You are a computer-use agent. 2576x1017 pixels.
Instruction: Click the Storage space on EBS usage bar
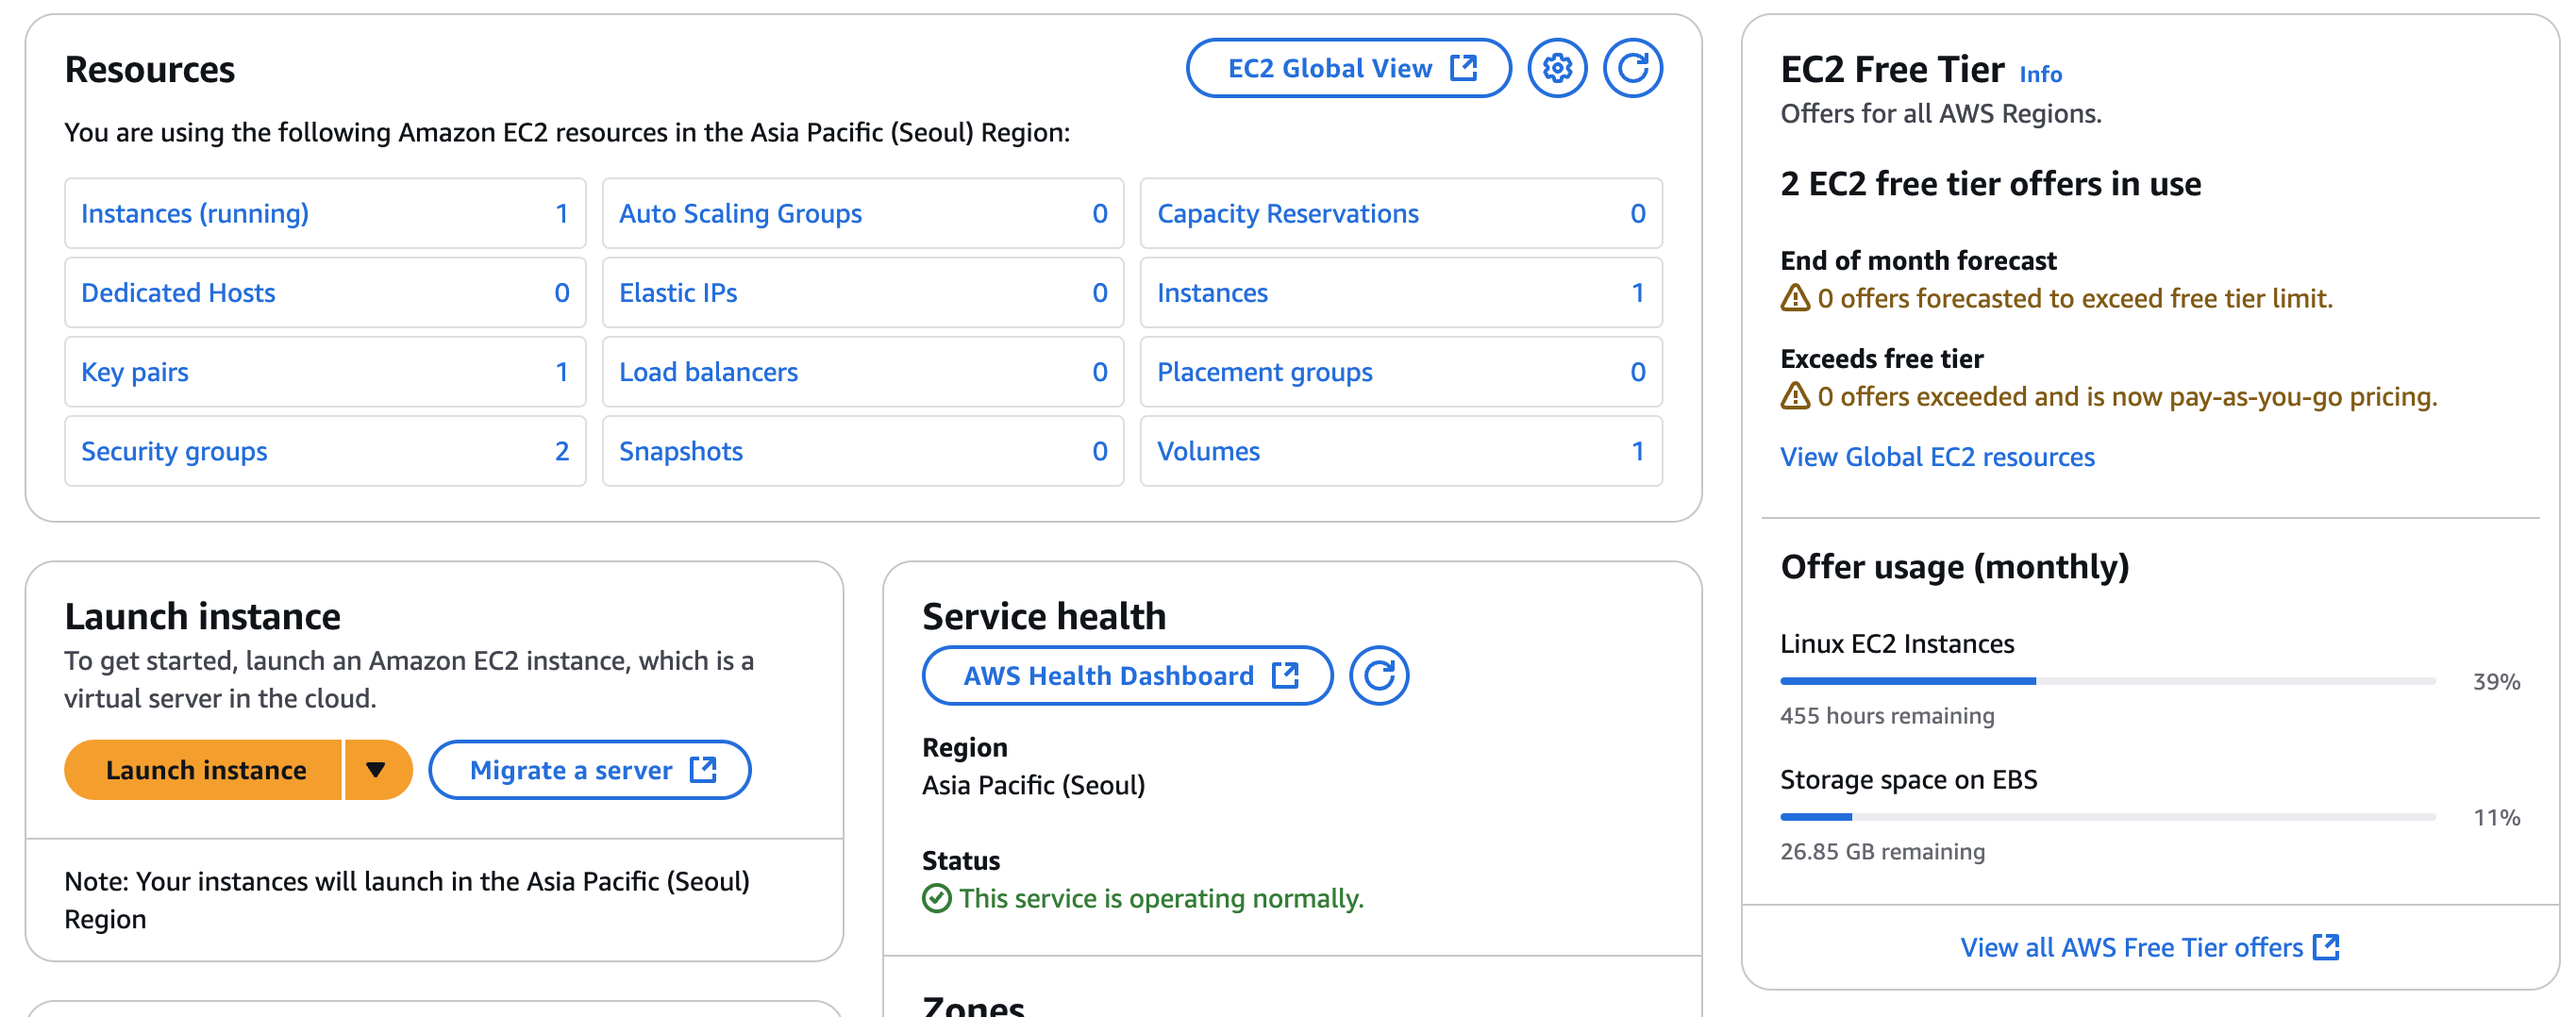tap(2108, 817)
